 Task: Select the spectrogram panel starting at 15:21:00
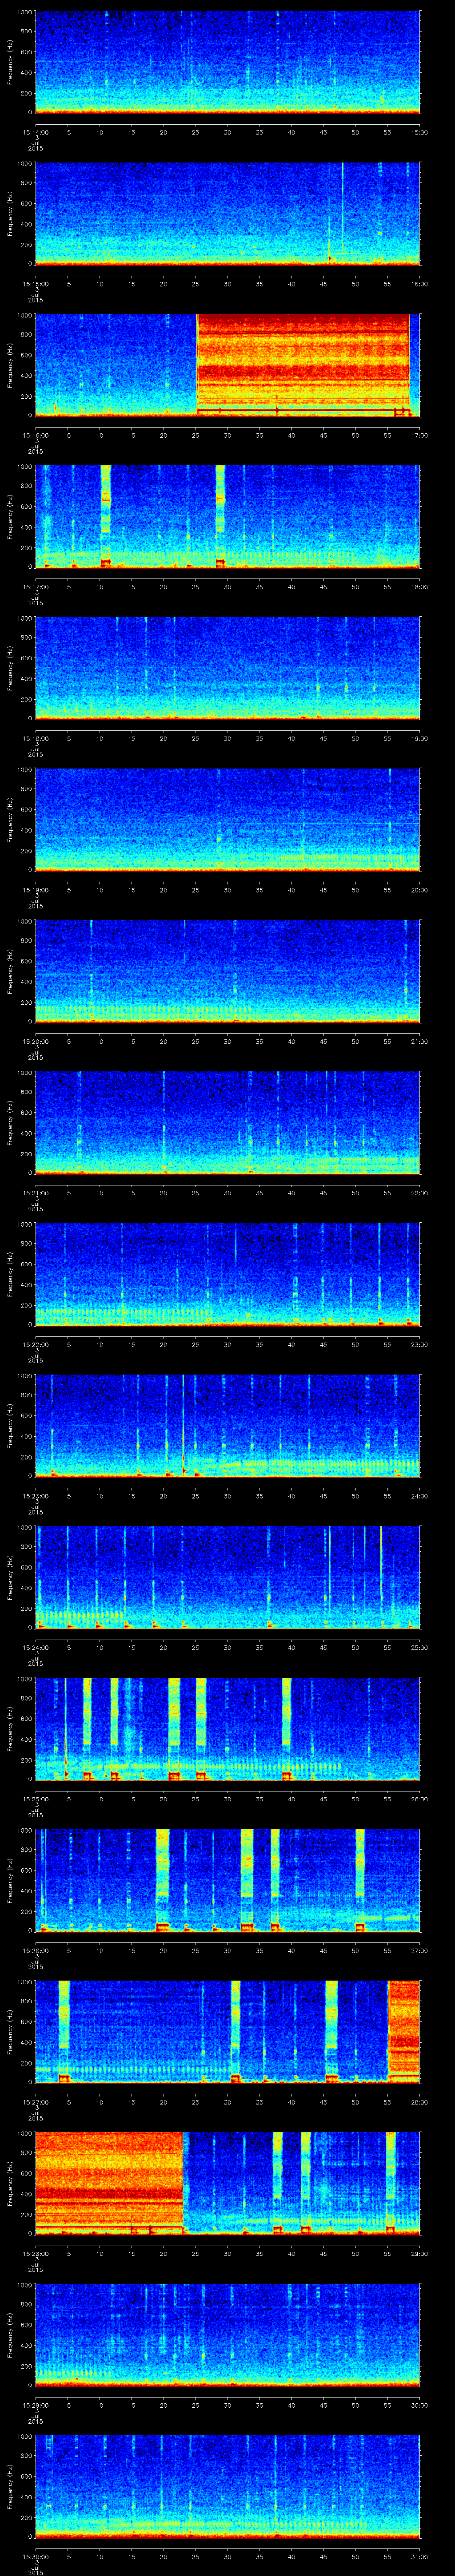click(x=228, y=1122)
